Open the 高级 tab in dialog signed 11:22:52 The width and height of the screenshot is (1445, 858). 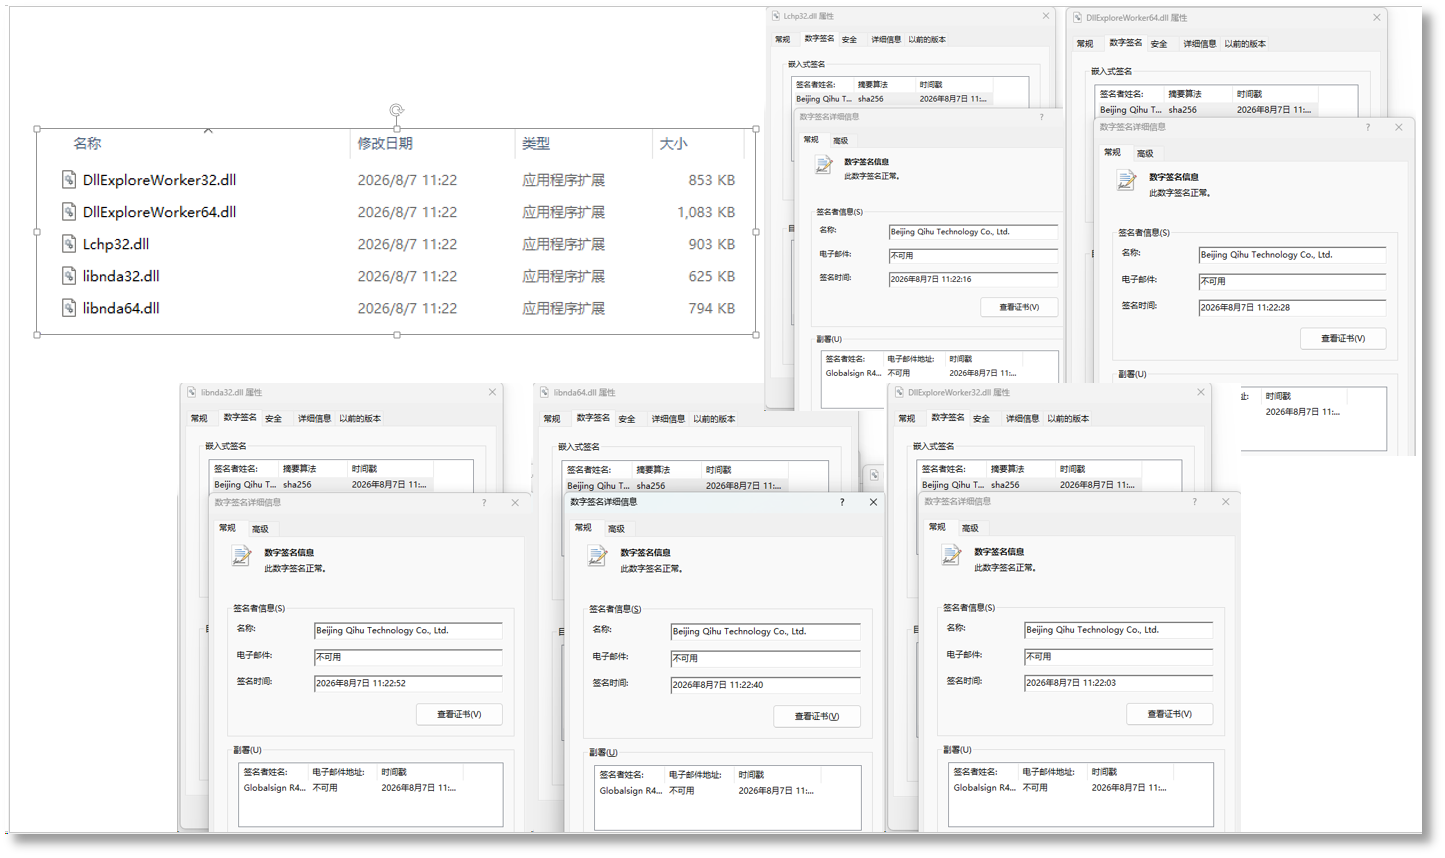click(x=260, y=529)
